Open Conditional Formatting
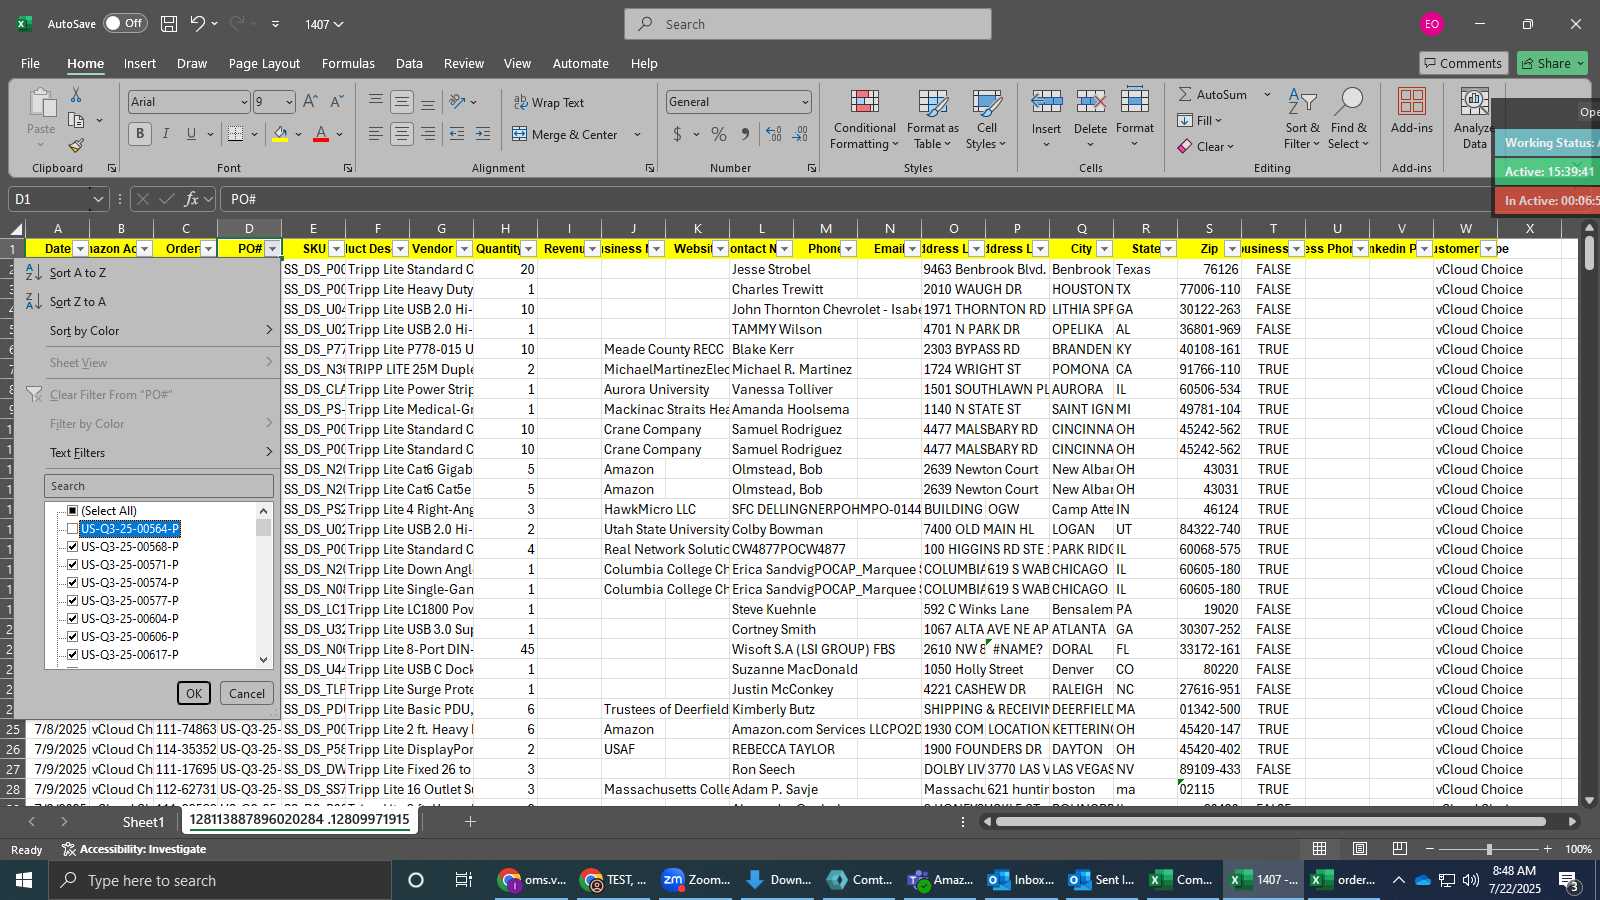 click(x=865, y=120)
